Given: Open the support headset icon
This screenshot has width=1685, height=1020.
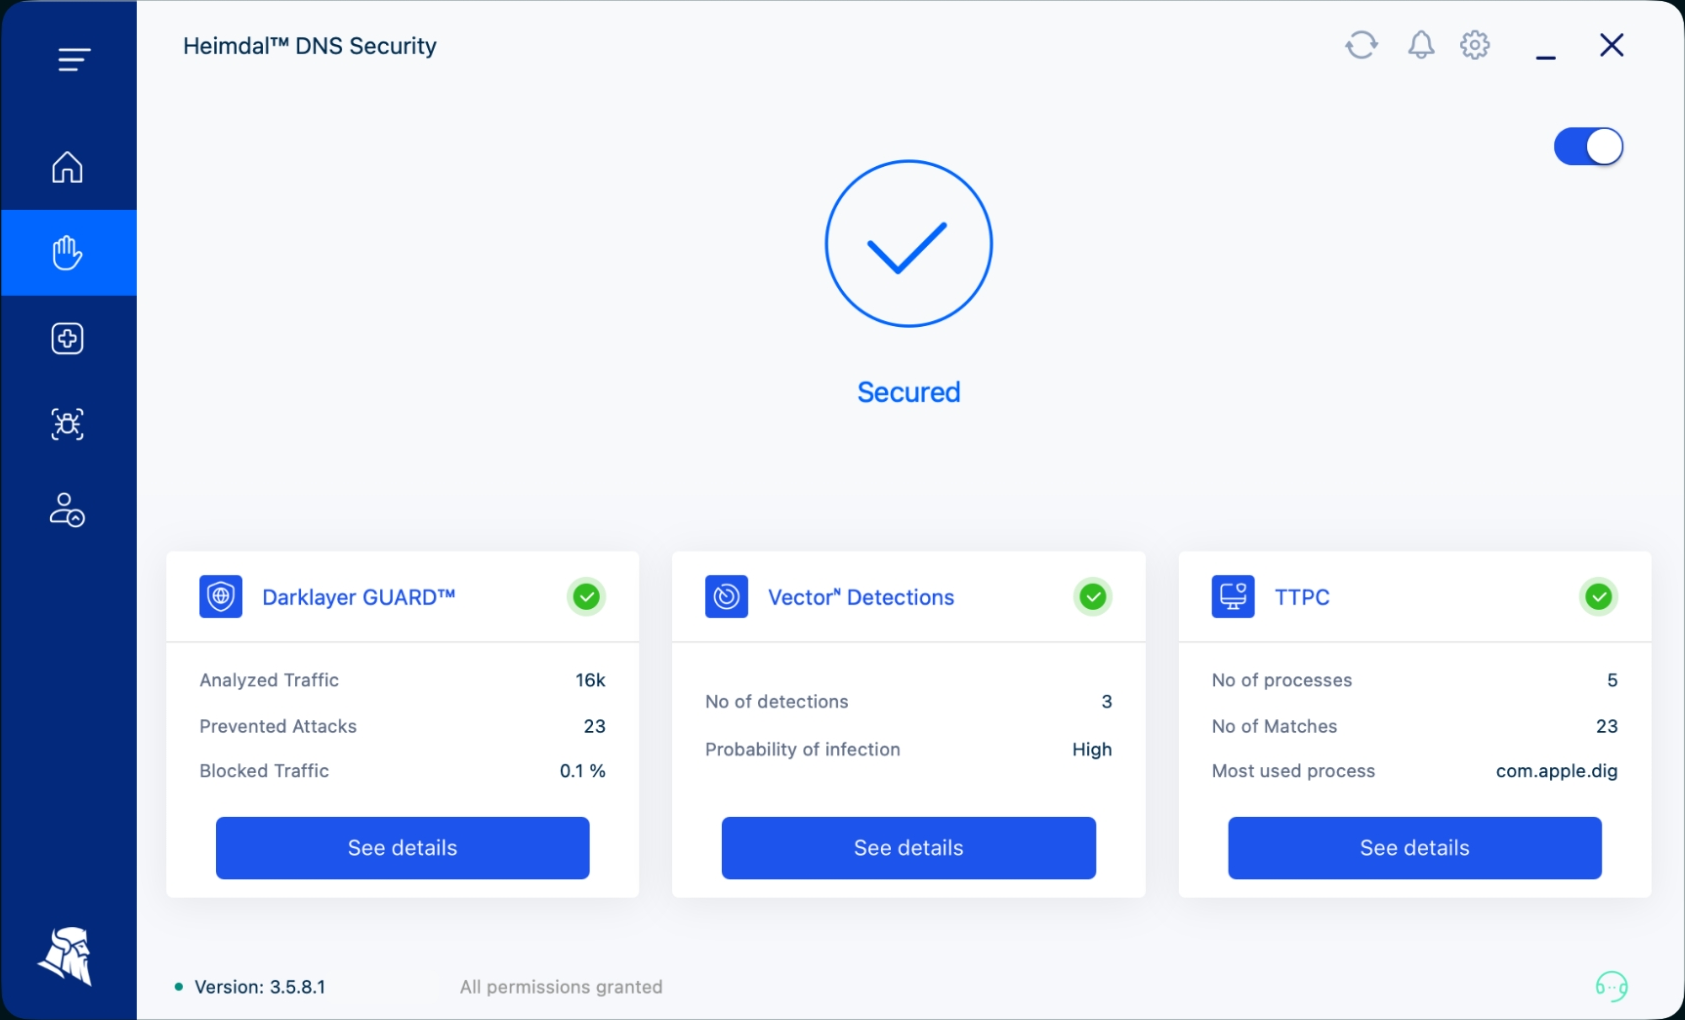Looking at the screenshot, I should coord(1612,987).
